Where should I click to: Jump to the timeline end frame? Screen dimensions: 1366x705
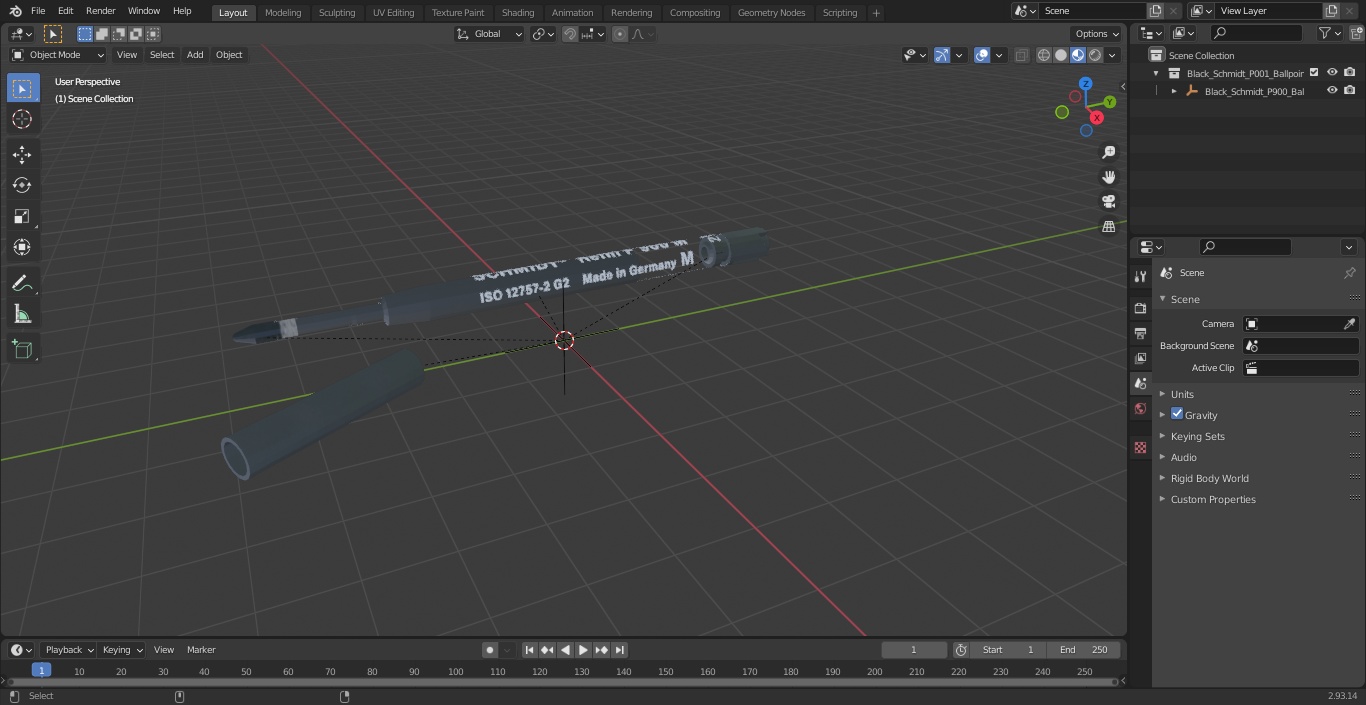[x=620, y=650]
